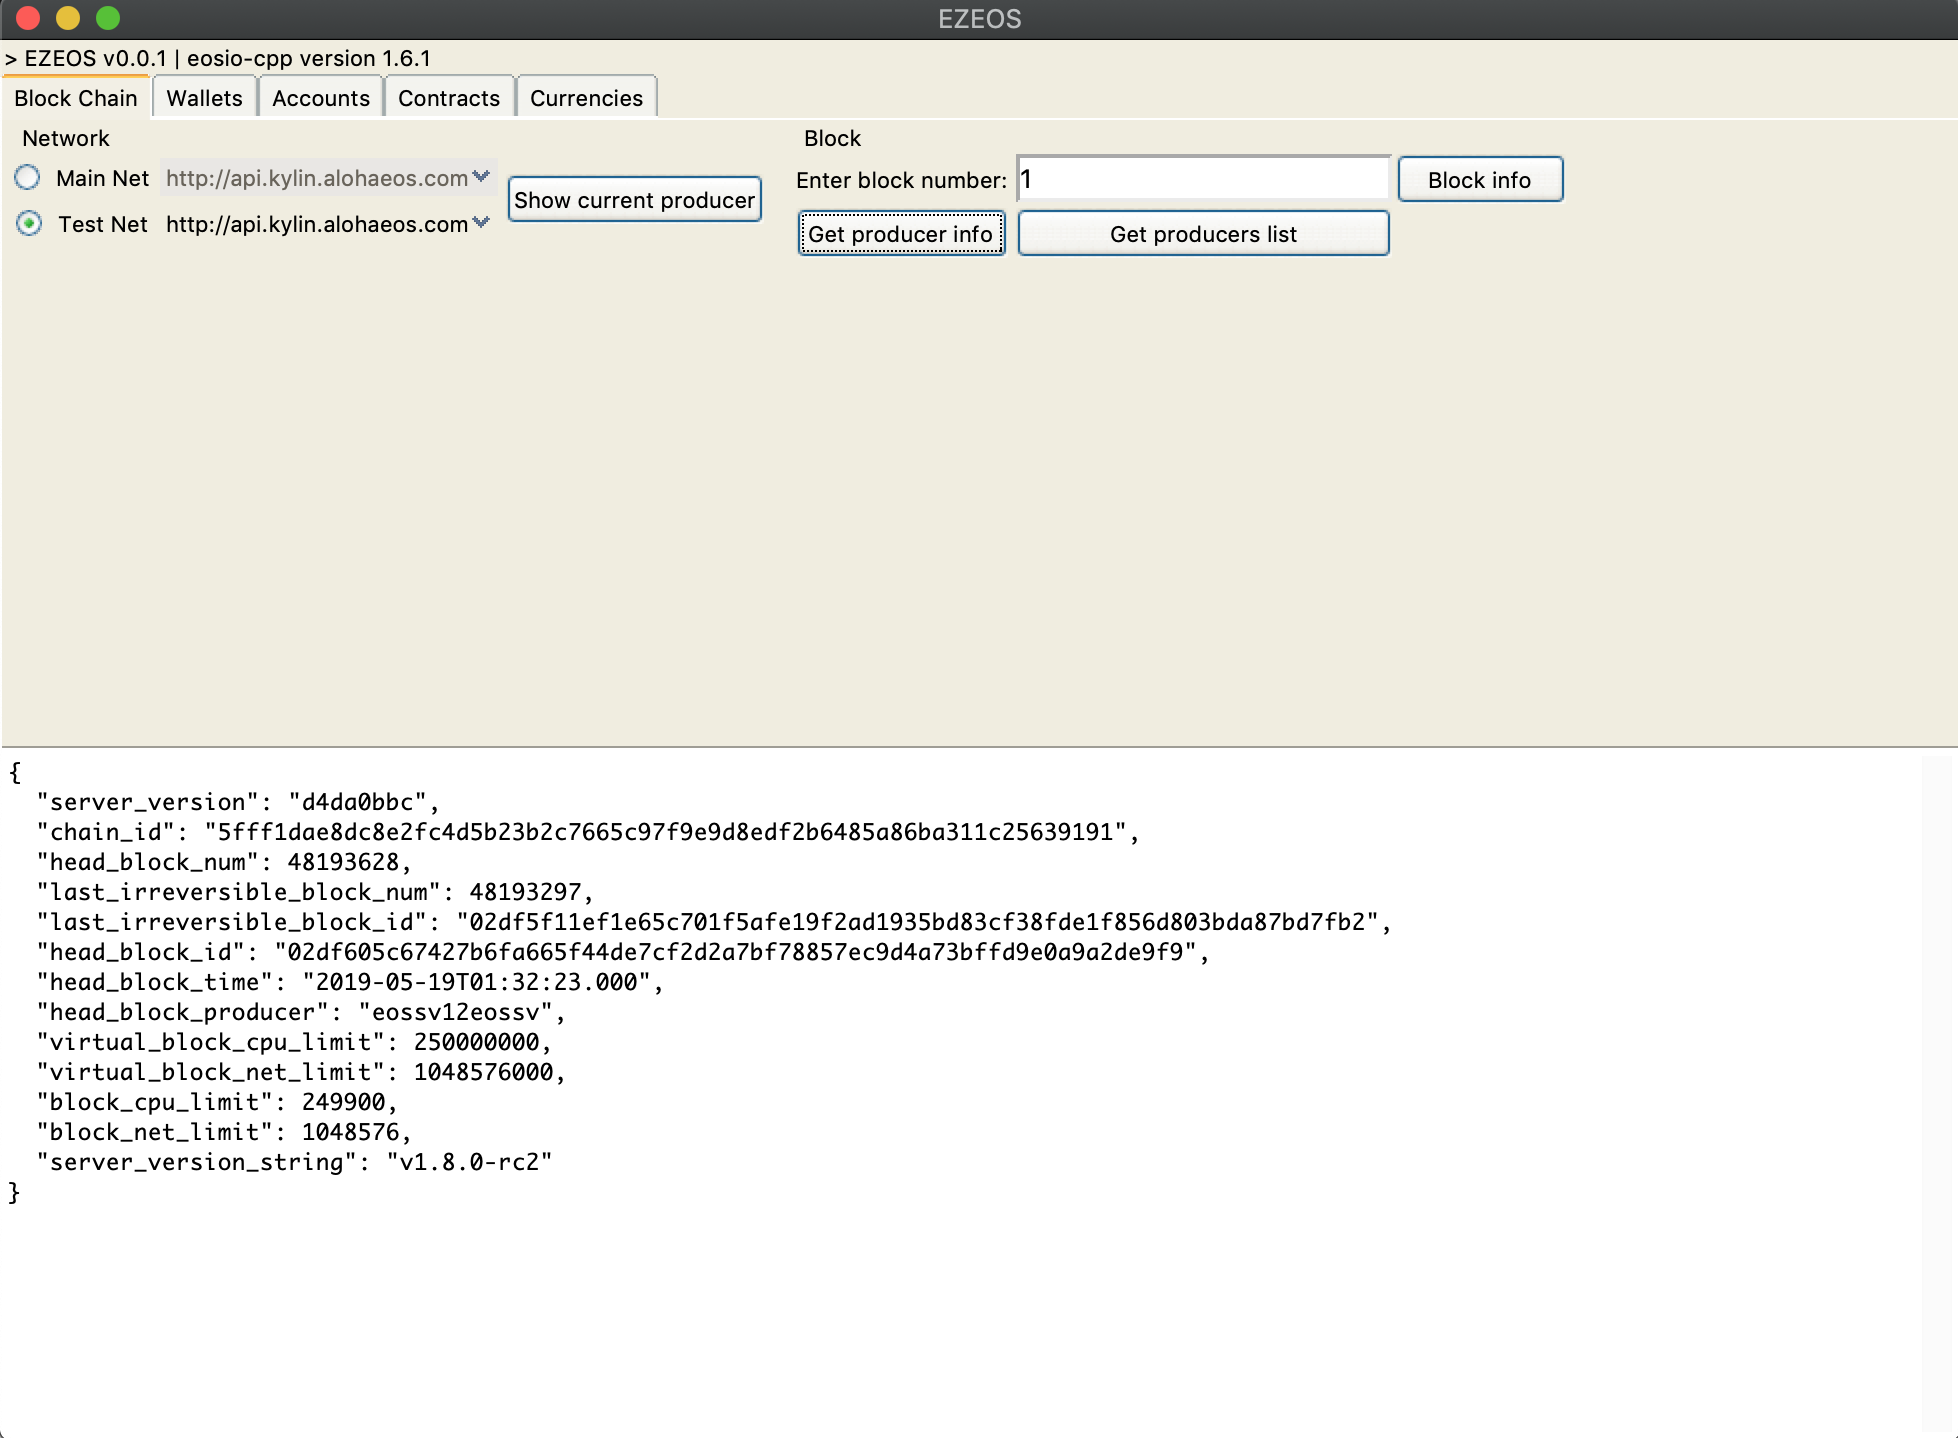Click the red close window button

28,18
